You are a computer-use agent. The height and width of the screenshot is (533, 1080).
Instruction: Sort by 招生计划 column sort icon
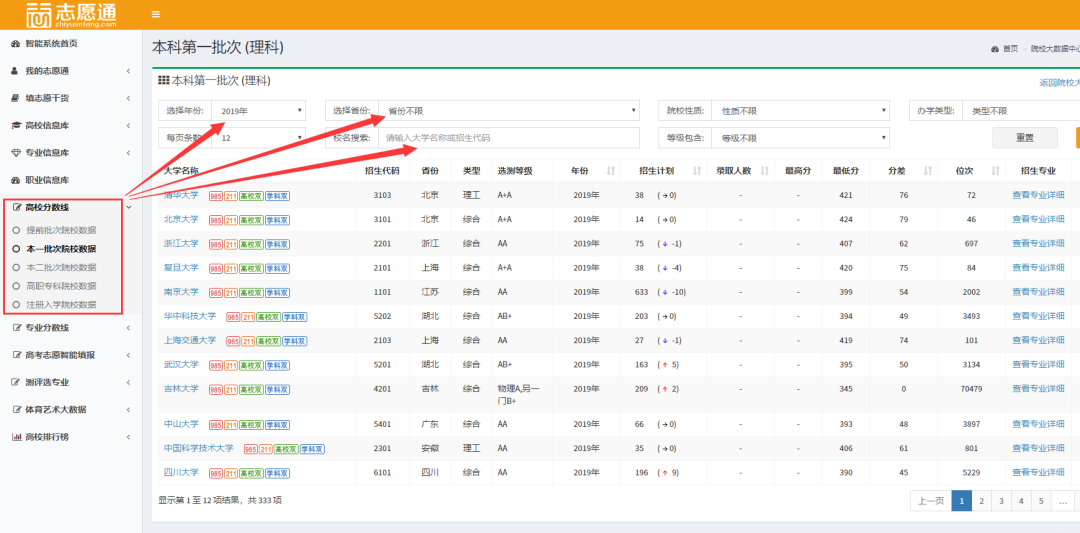coord(697,171)
